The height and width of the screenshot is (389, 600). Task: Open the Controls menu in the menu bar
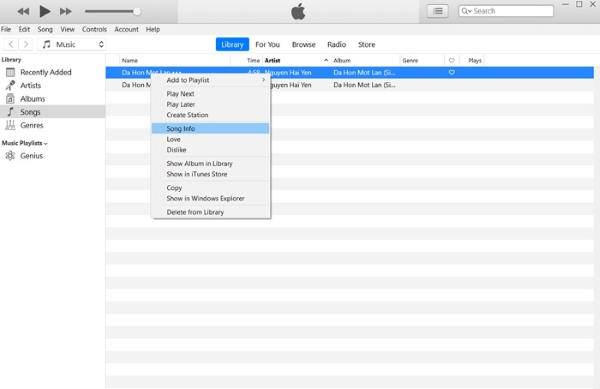pos(94,29)
